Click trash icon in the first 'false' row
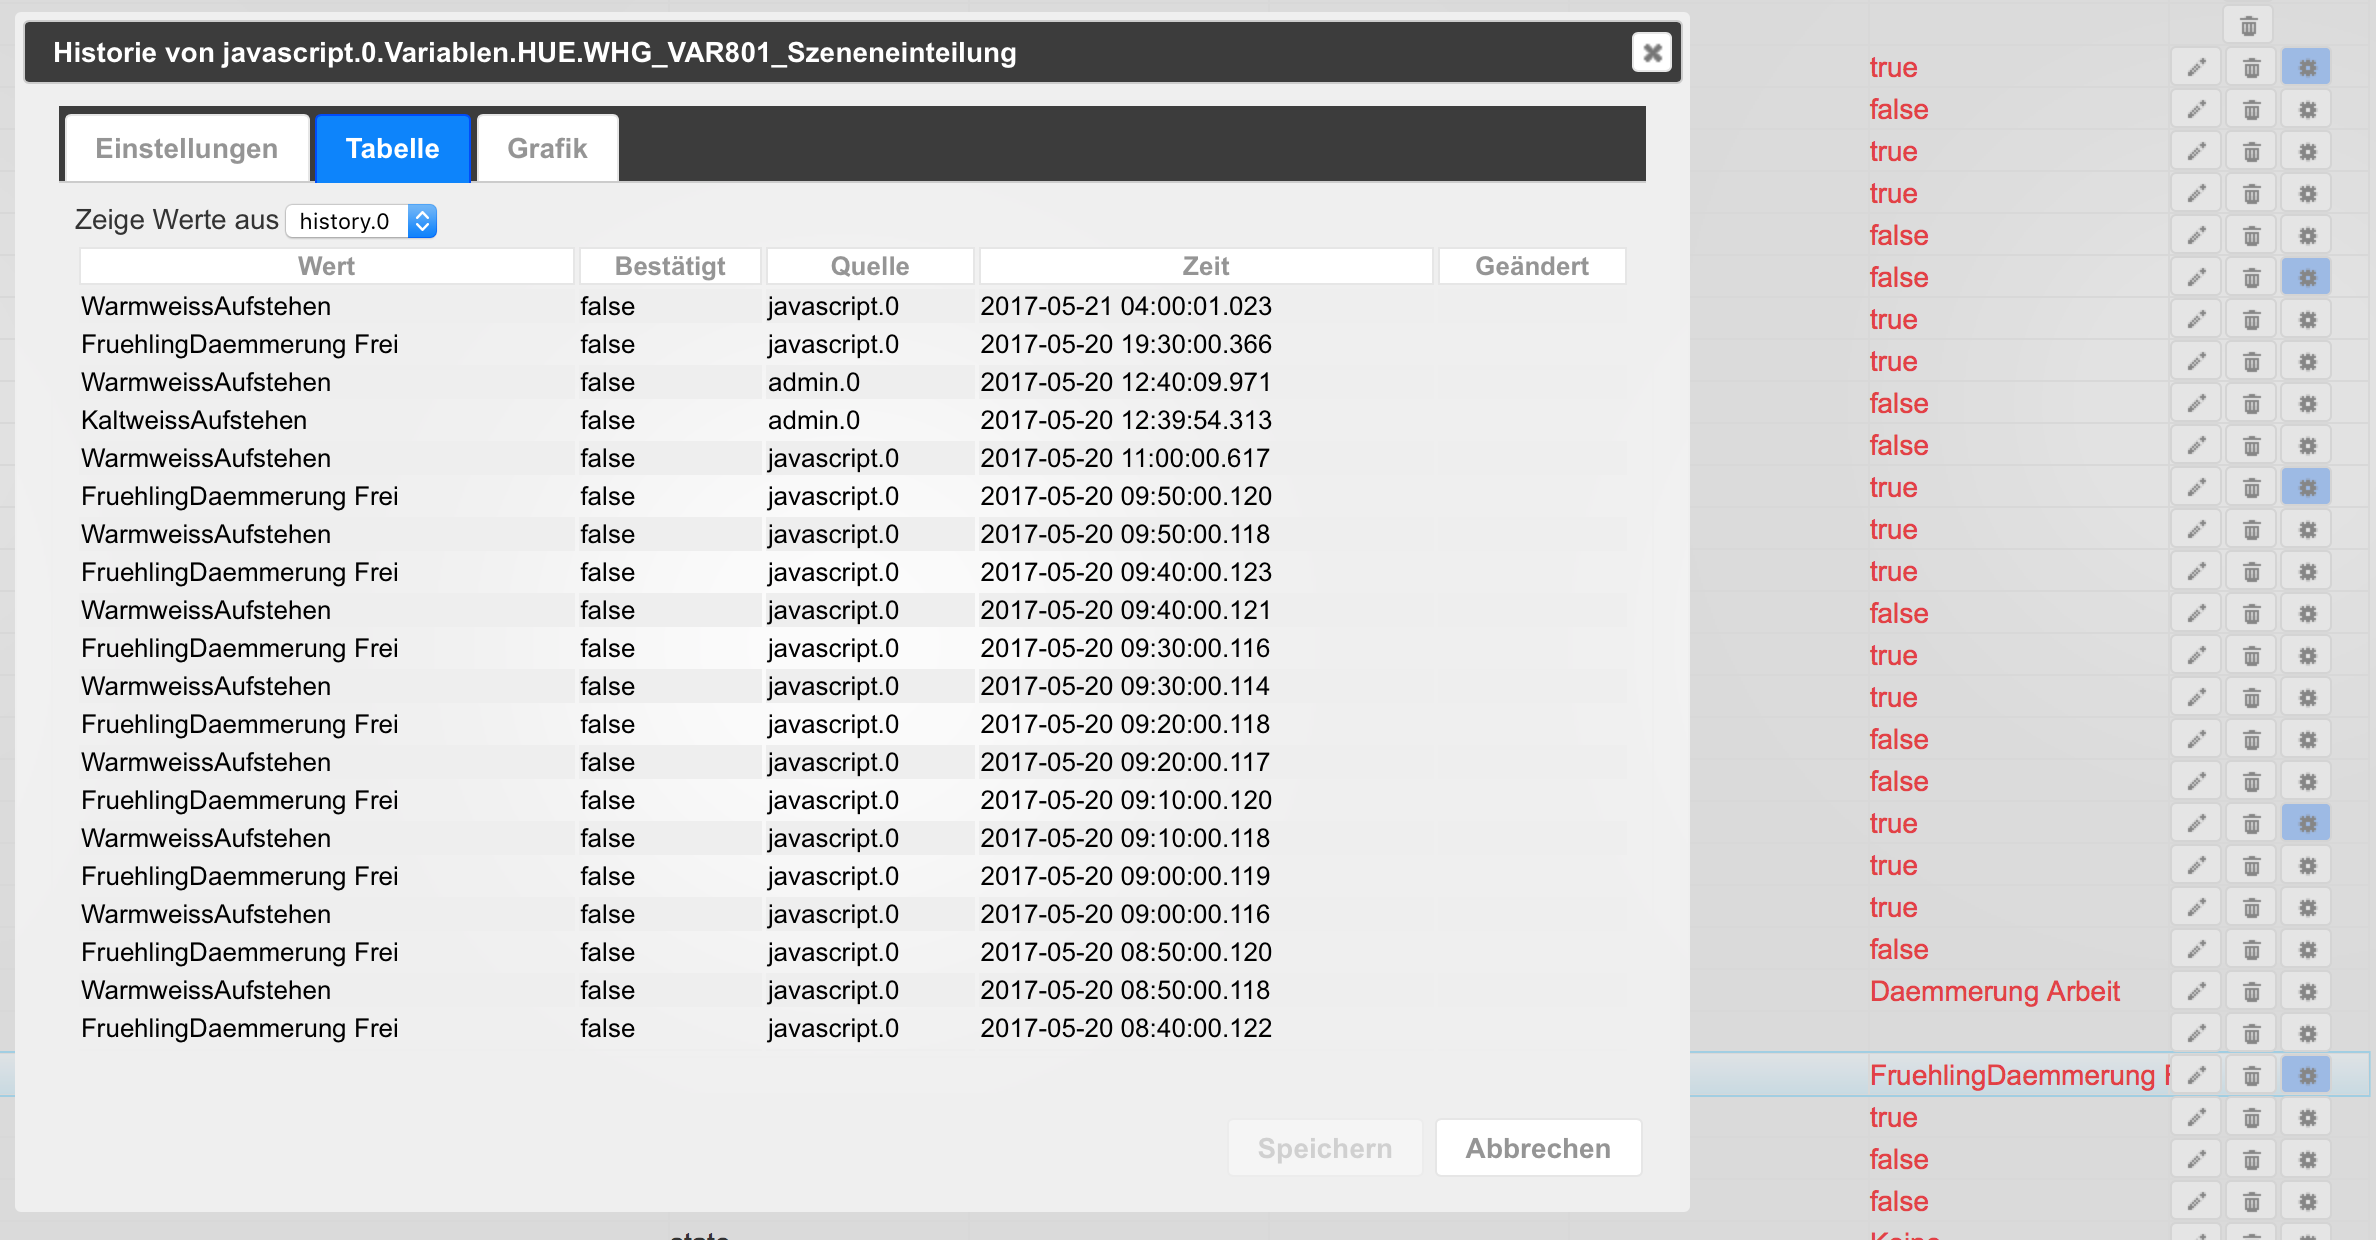The image size is (2376, 1240). coord(2251,109)
